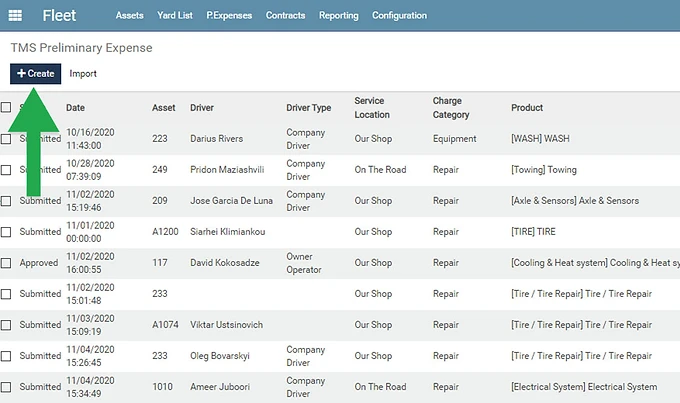
Task: Open the Siarhei Klimiankou record
Action: pos(227,232)
